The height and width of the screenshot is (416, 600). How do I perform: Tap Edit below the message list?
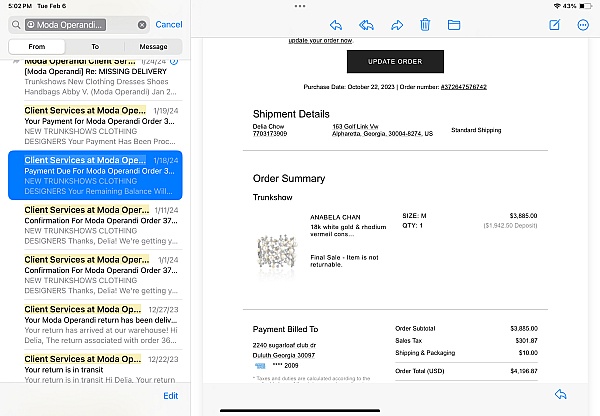pyautogui.click(x=171, y=396)
